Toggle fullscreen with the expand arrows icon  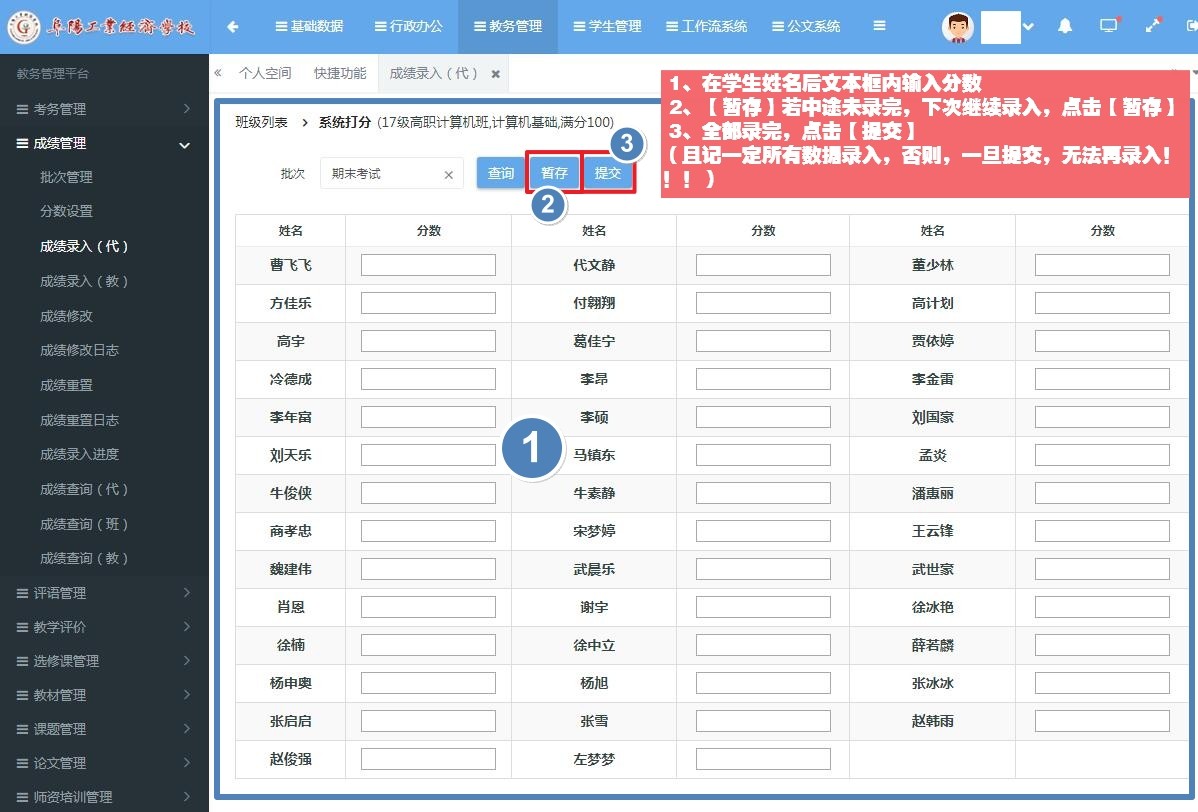[1153, 27]
